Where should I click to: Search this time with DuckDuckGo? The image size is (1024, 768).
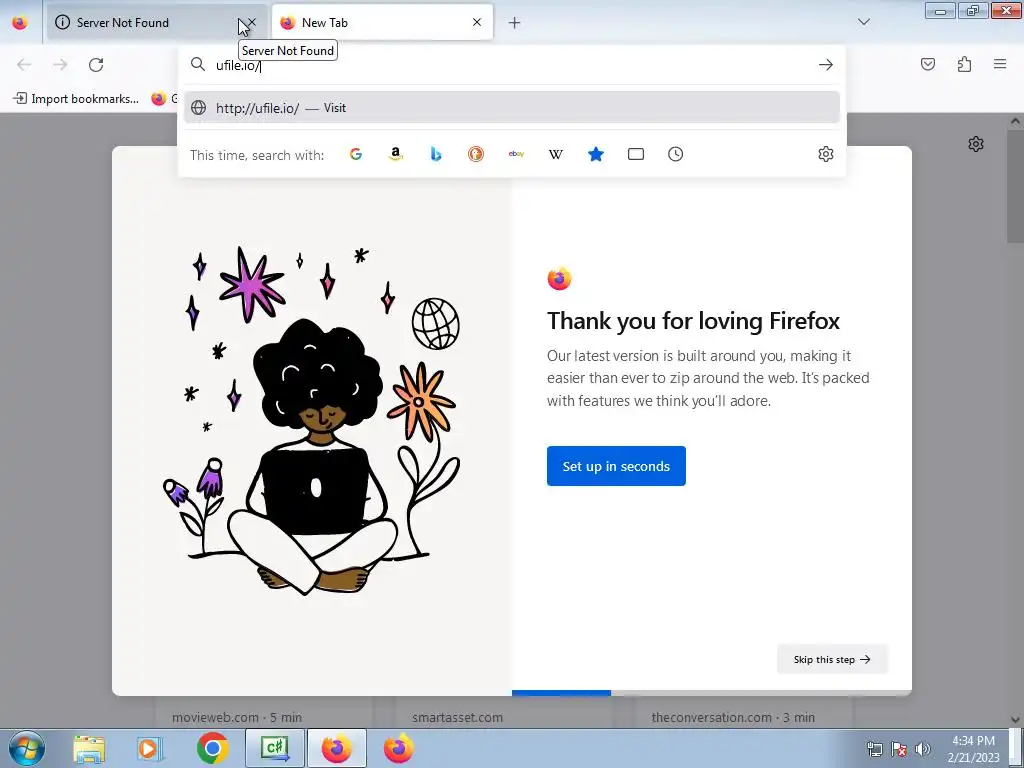coord(476,154)
